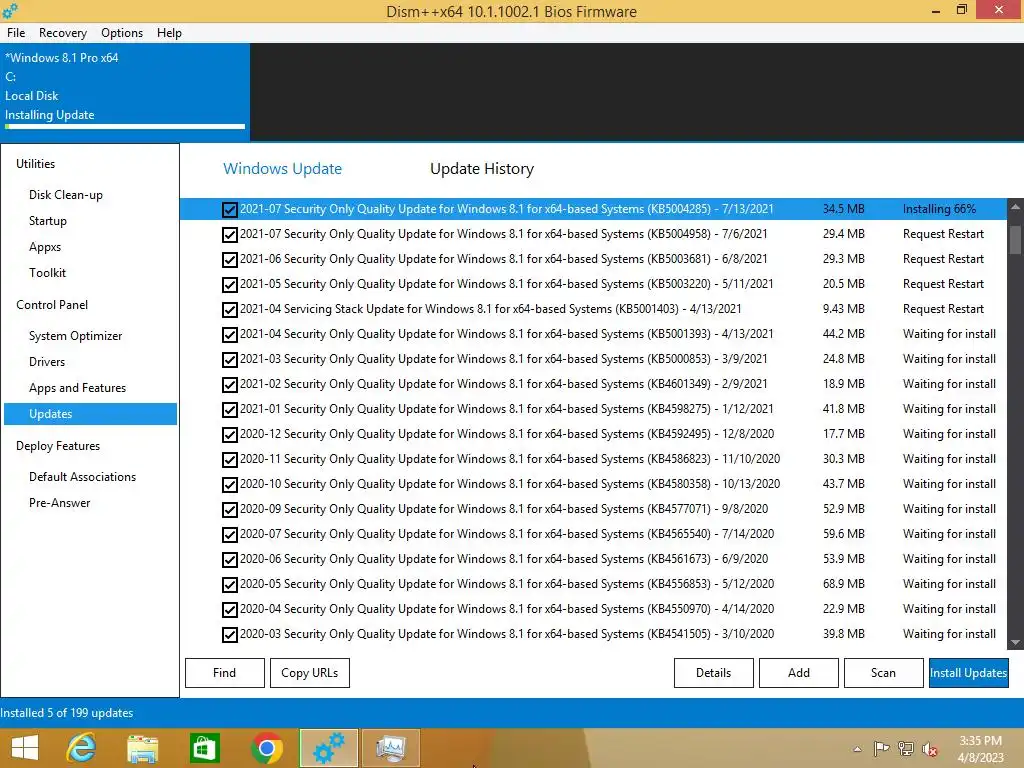This screenshot has width=1024, height=768.
Task: Open Toolkit in sidebar
Action: coord(47,272)
